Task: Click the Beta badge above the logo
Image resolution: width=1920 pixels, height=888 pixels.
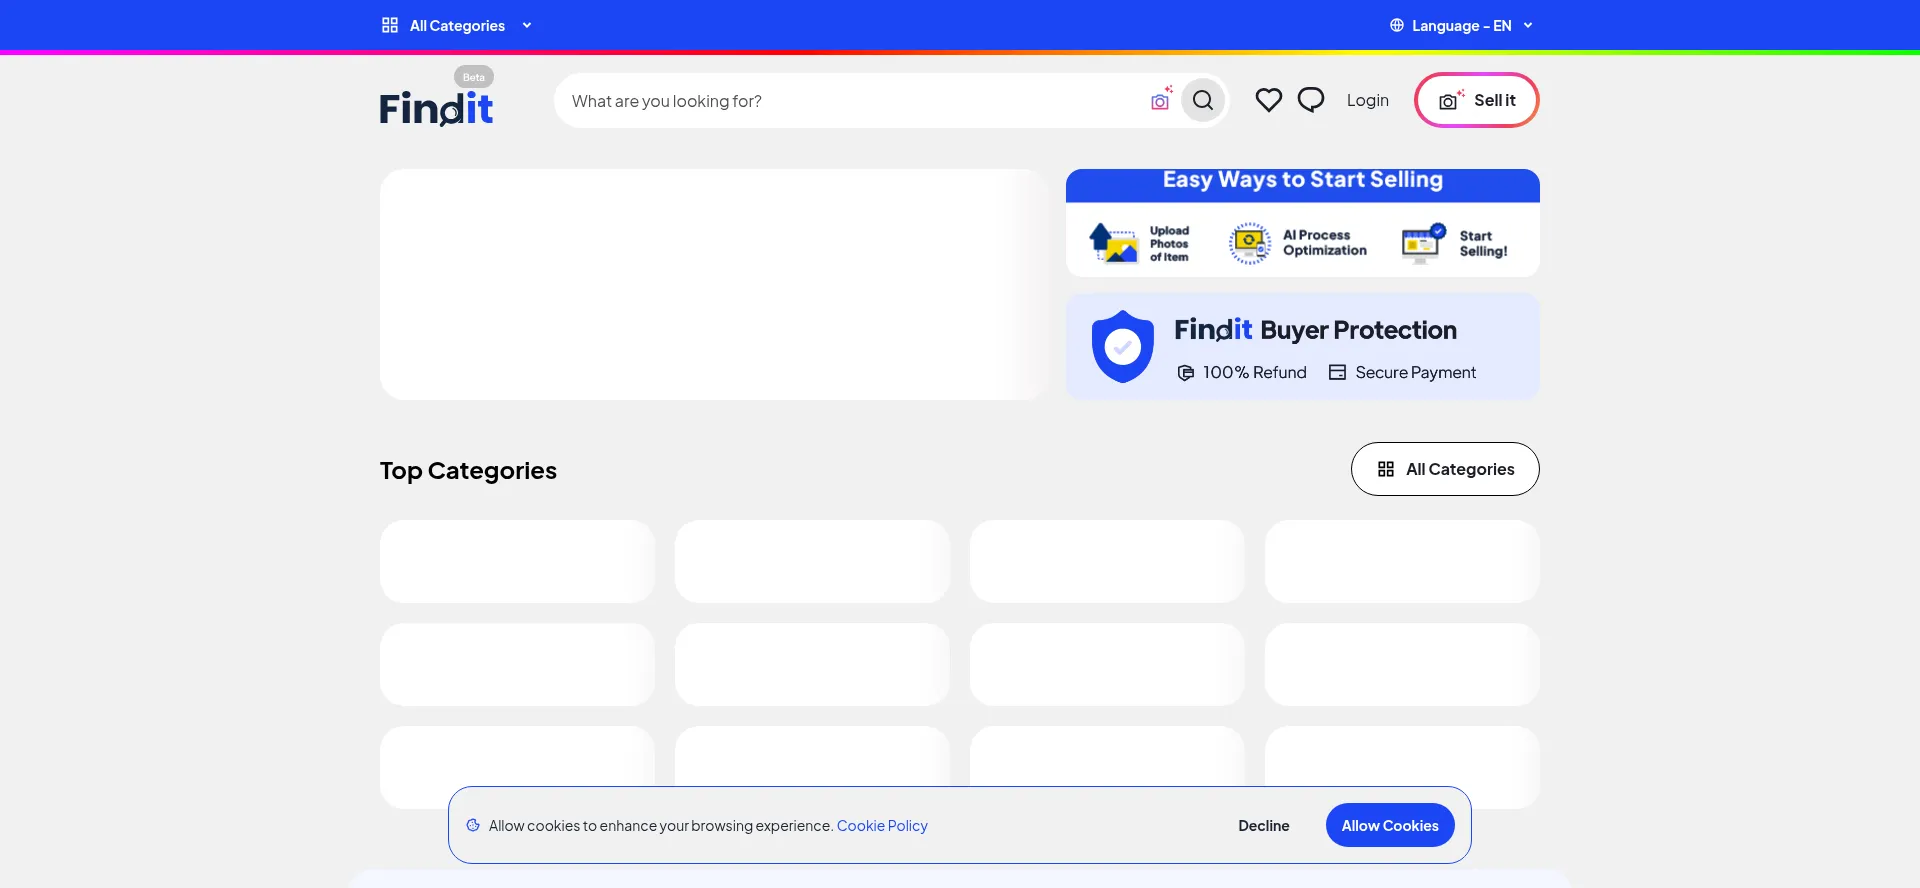Action: tap(474, 77)
